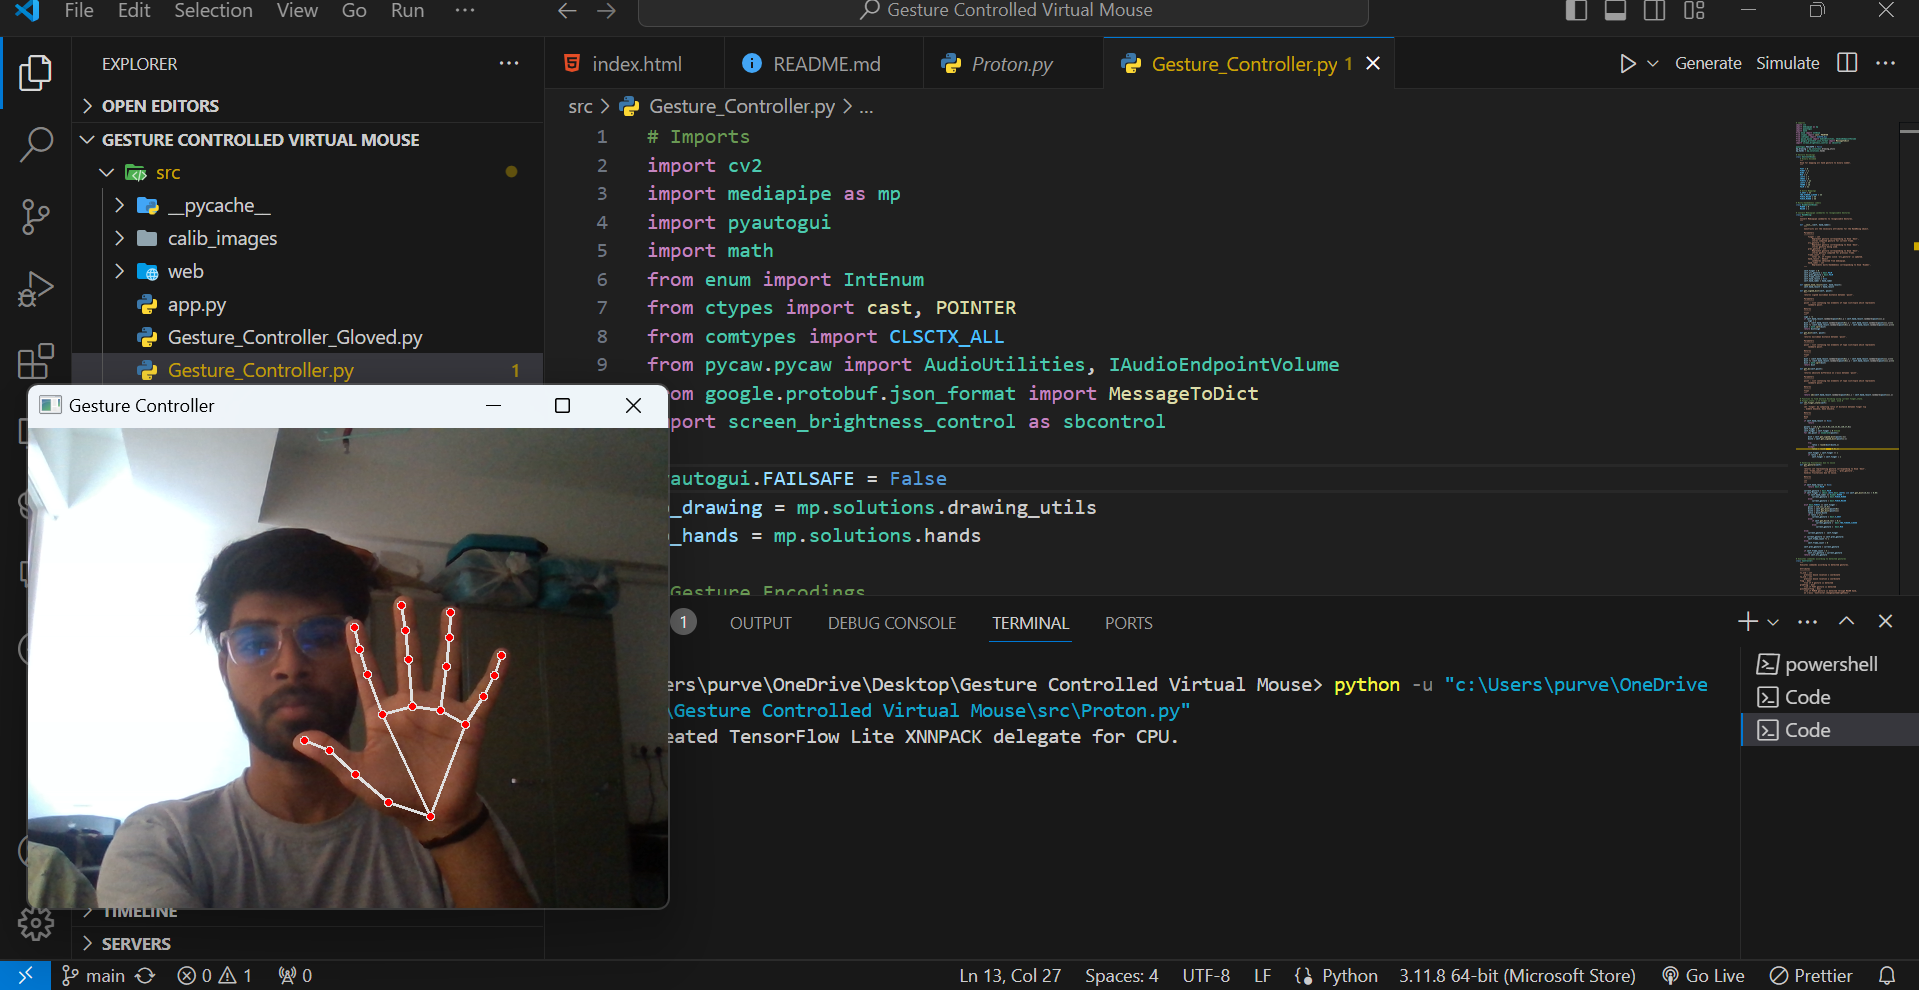Click the Run Python File play button
The width and height of the screenshot is (1919, 990).
tap(1627, 64)
